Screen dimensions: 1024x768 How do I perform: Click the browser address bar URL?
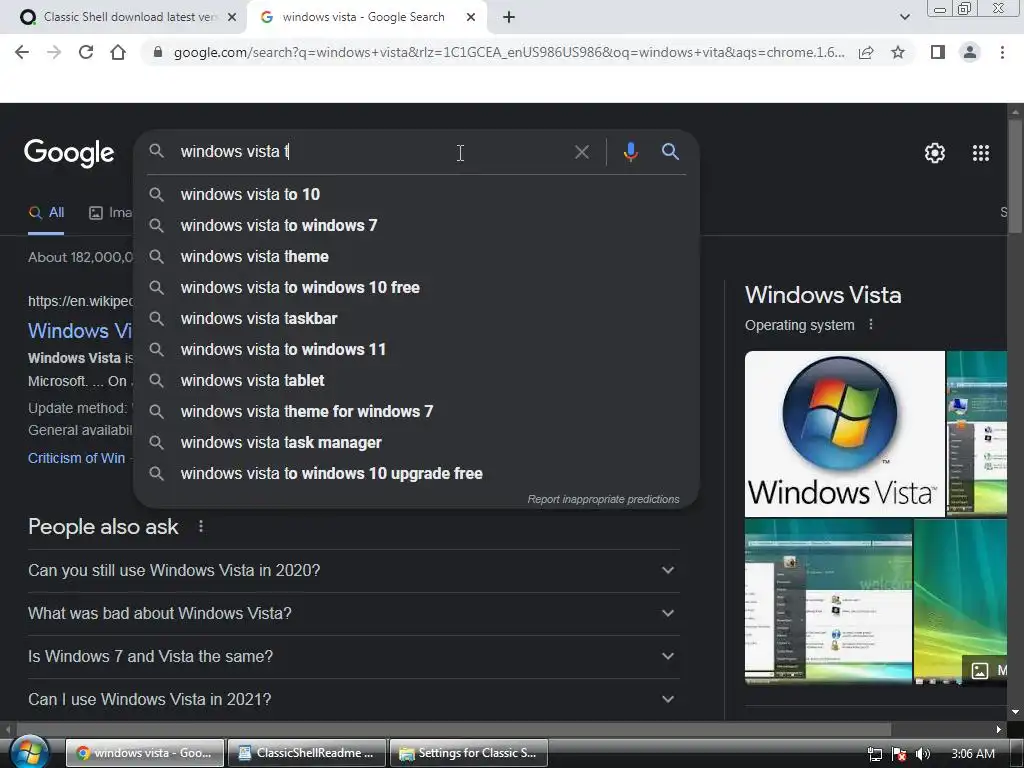[508, 52]
